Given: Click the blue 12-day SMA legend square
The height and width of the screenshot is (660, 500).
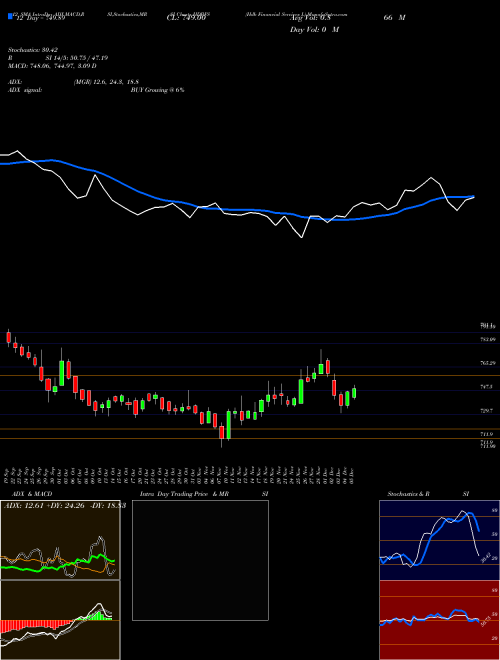Looking at the screenshot, I should pyautogui.click(x=11, y=17).
